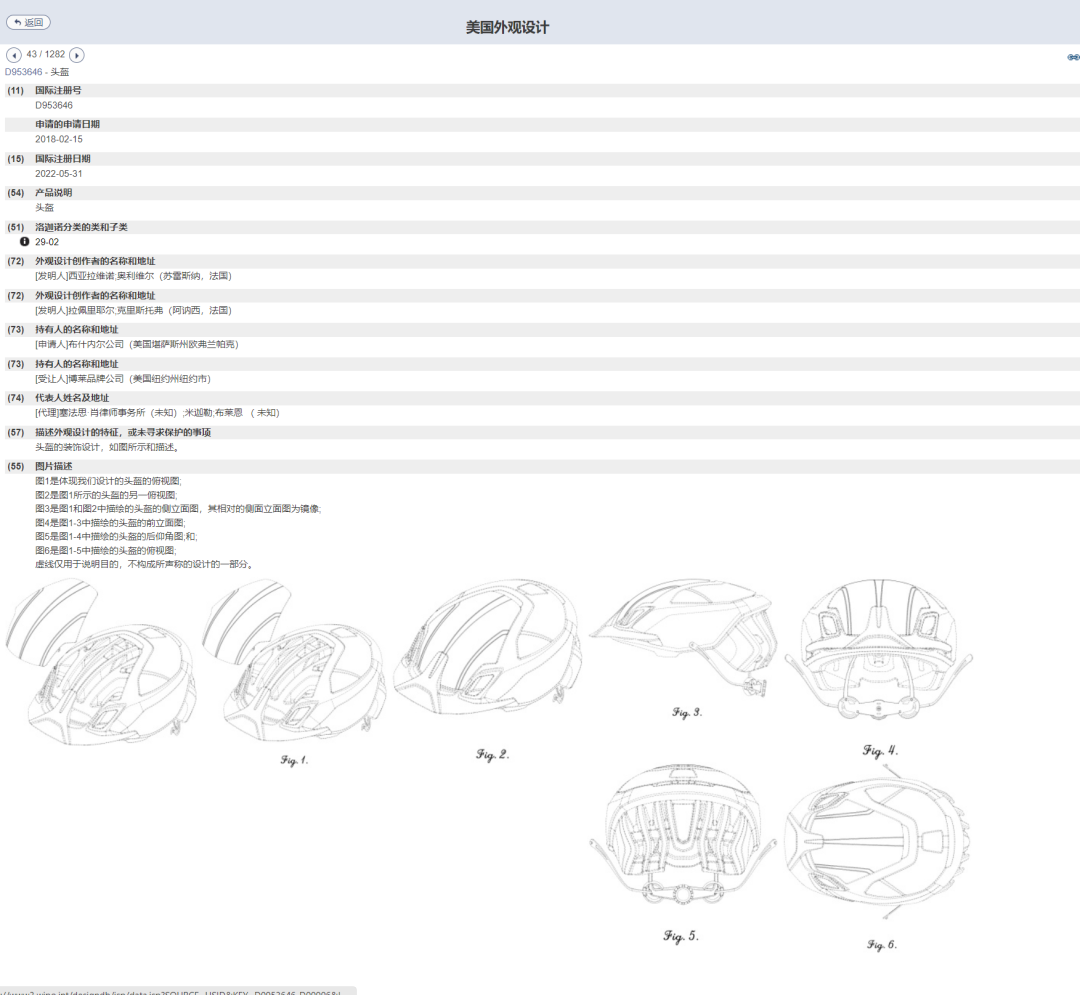Screen dimensions: 1080x995
Task: Select application date 2018-02-15
Action: point(59,139)
